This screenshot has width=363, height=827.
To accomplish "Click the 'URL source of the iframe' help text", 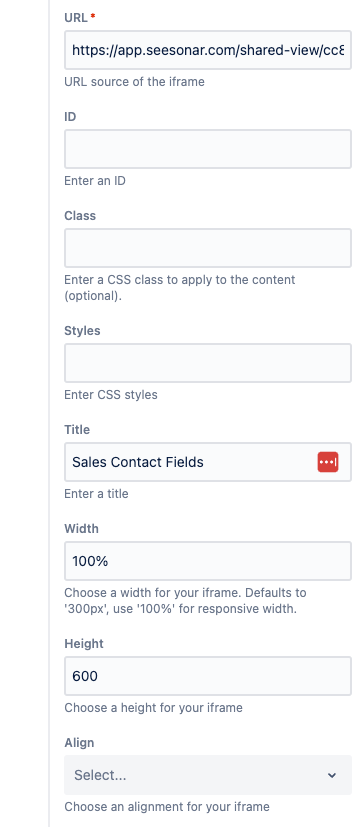I will (135, 82).
